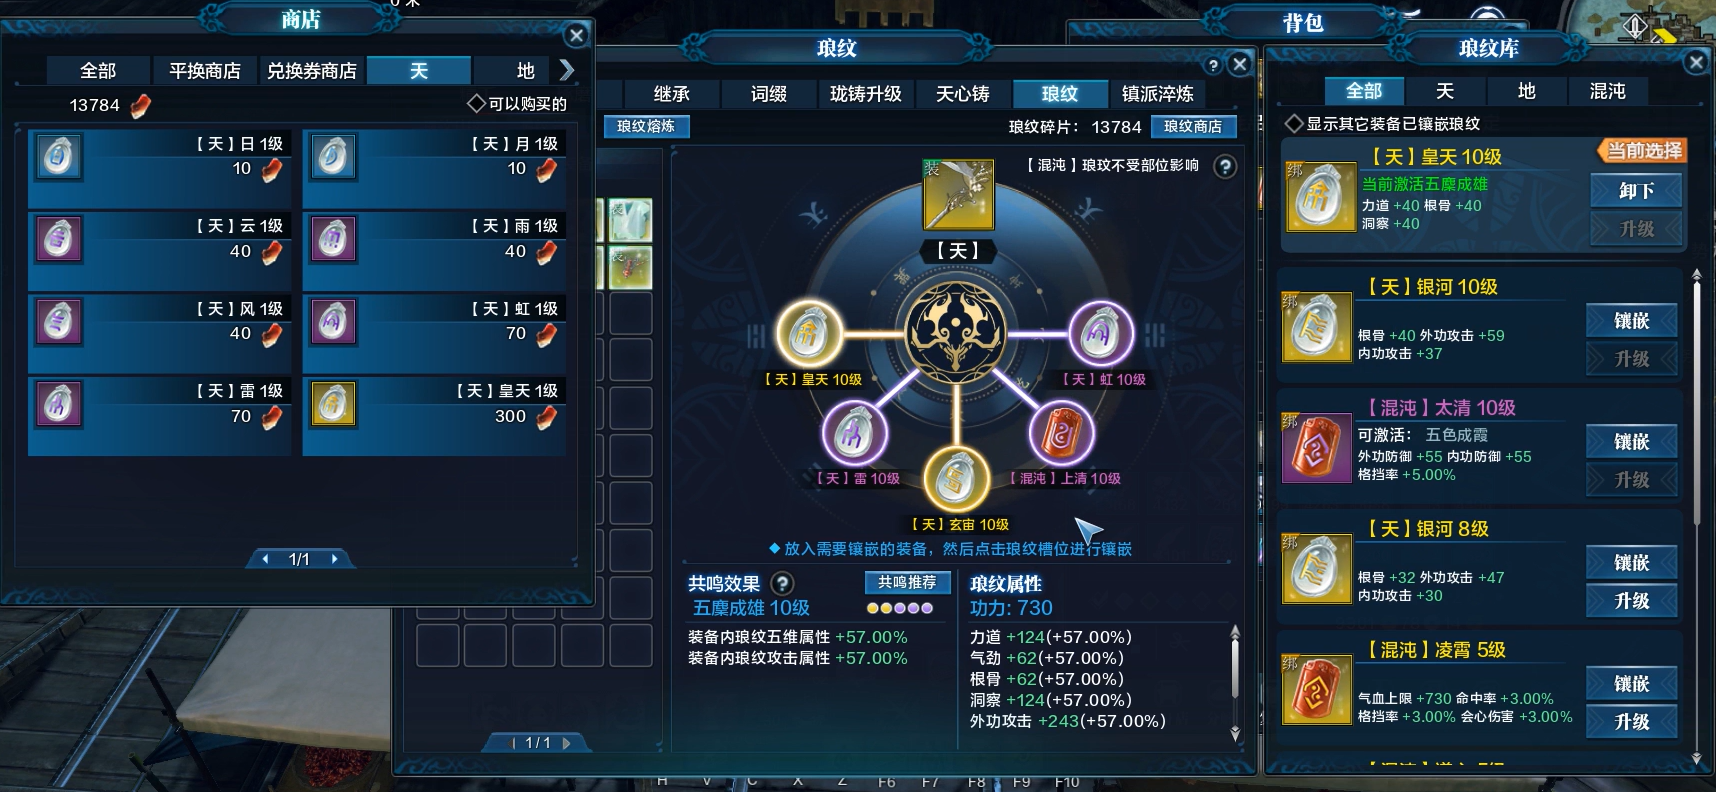Open help icon beside 共鸣效果
The height and width of the screenshot is (792, 1716).
(x=783, y=583)
